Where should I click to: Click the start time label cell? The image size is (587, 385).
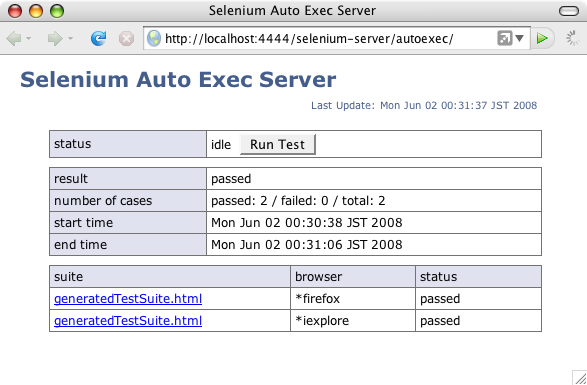128,222
